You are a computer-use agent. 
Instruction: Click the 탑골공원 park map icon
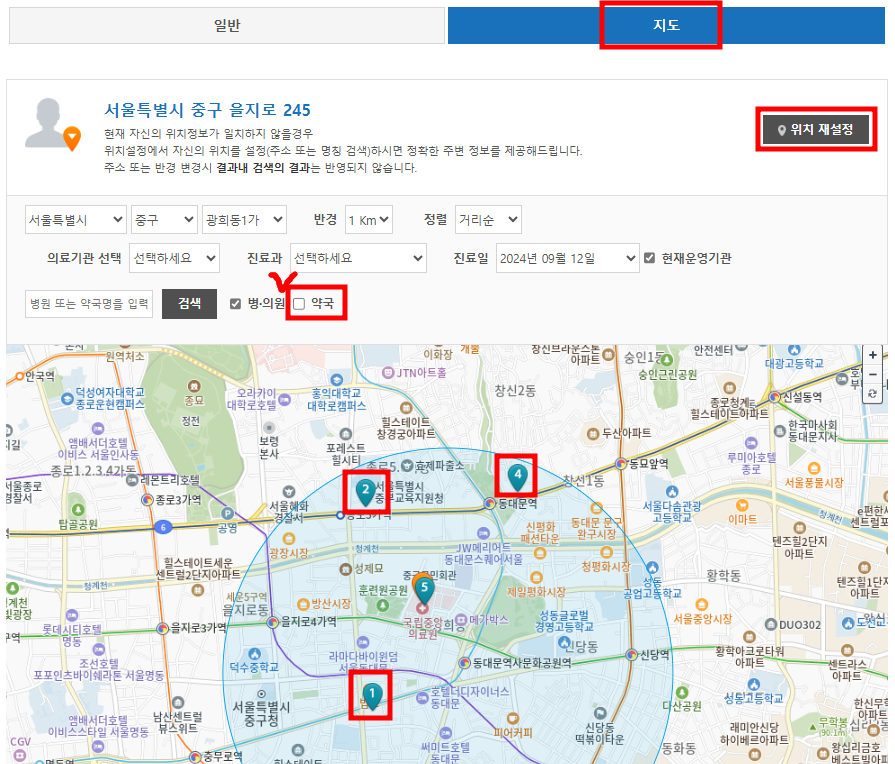coord(78,509)
